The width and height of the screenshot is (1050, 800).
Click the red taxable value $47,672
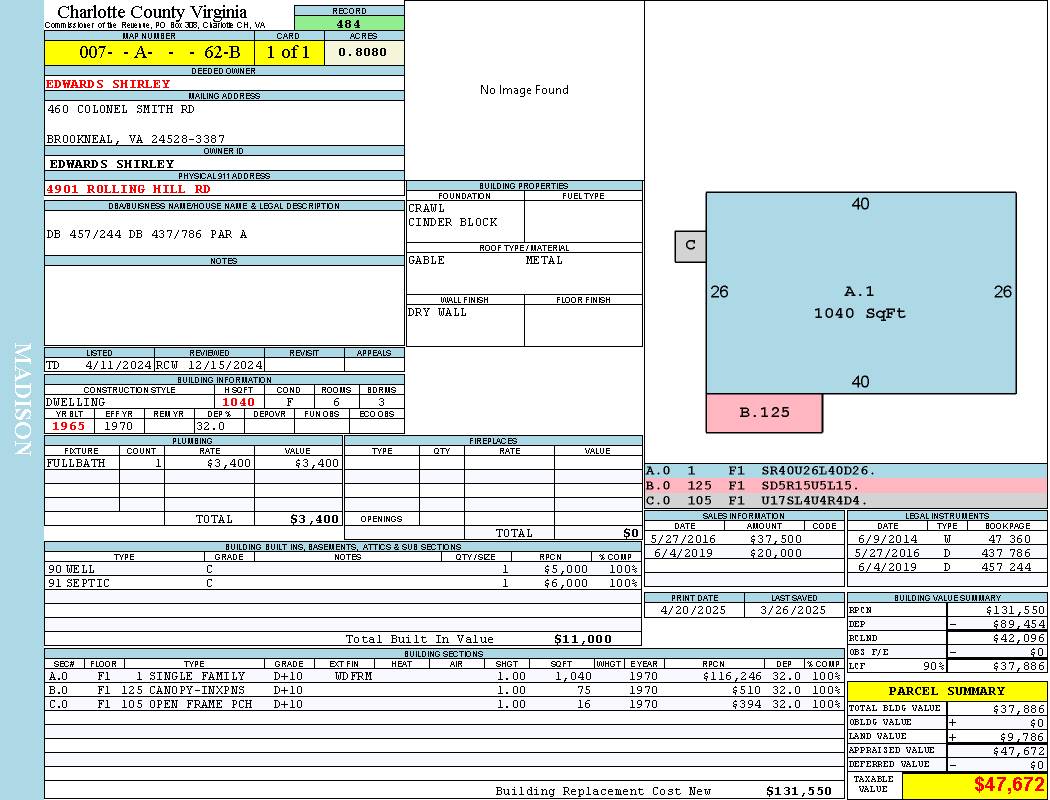974,785
